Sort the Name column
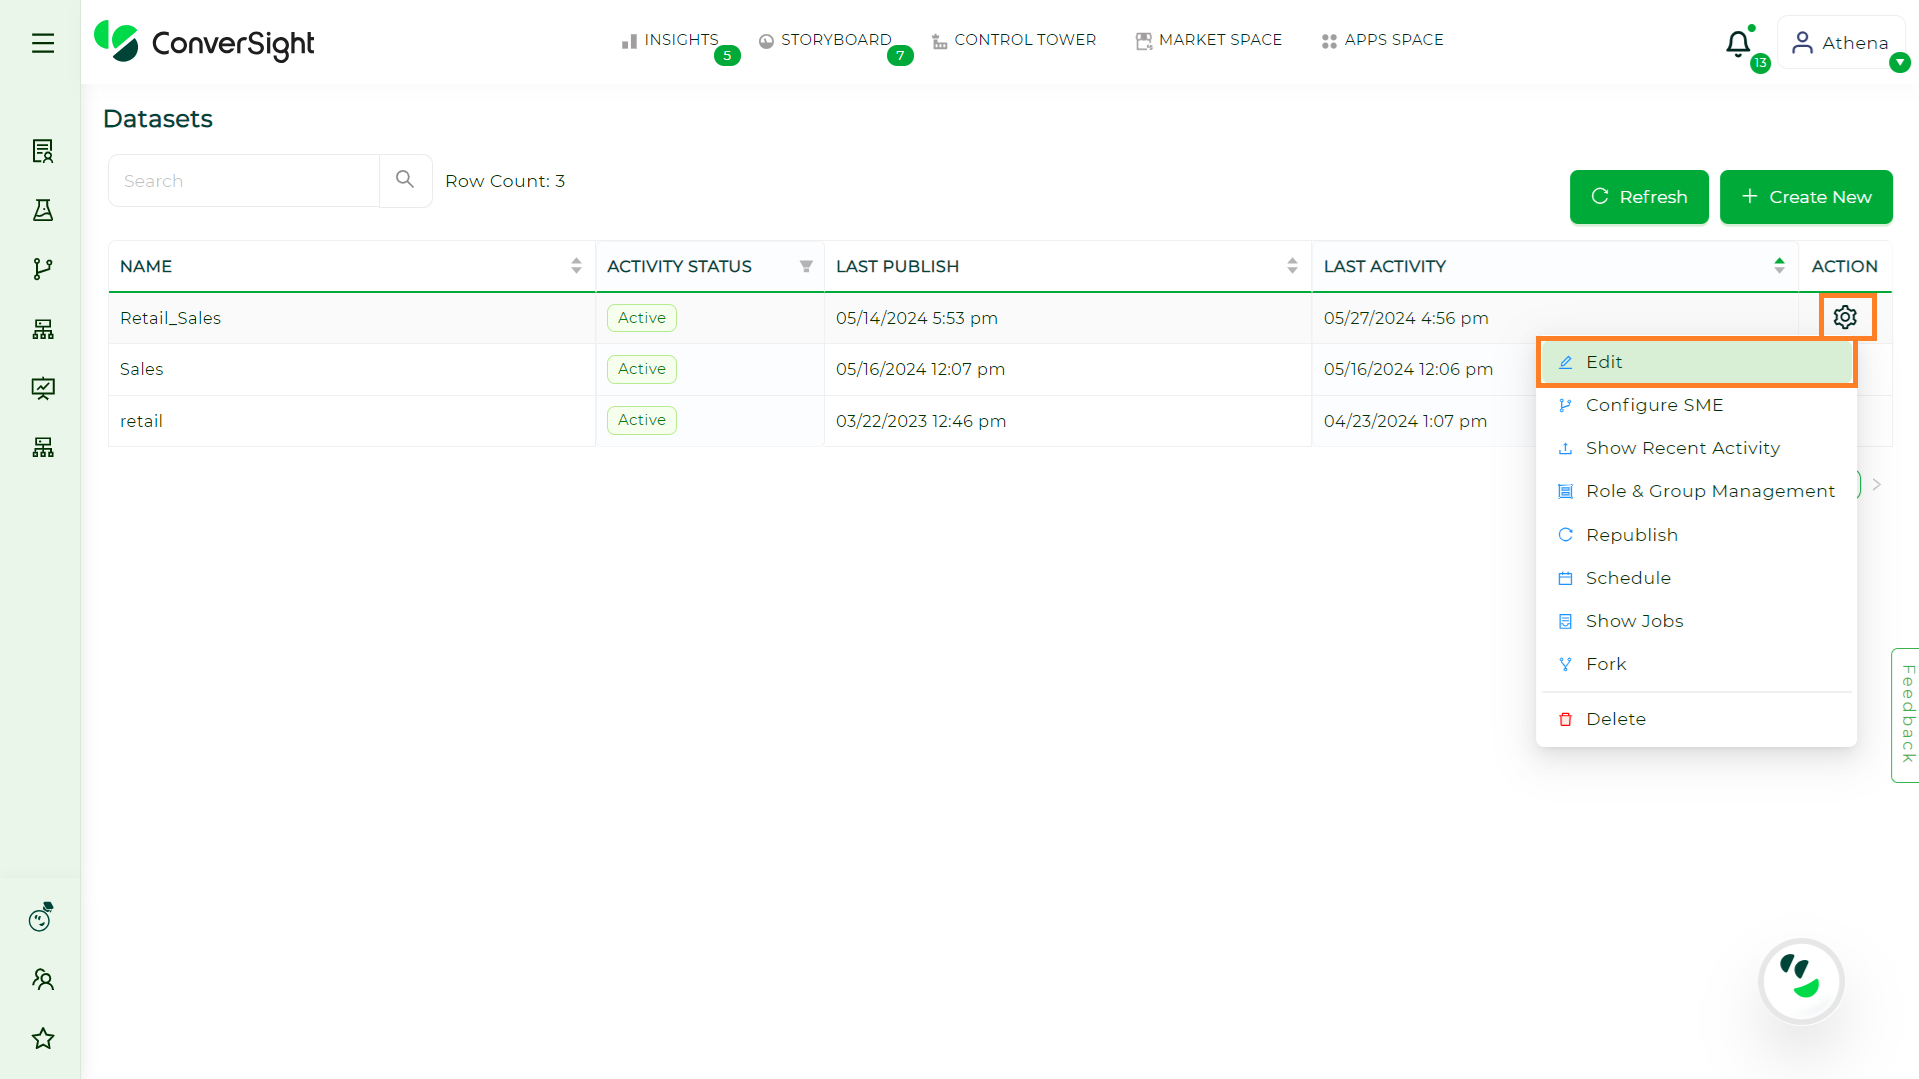1919x1079 pixels. pos(576,265)
